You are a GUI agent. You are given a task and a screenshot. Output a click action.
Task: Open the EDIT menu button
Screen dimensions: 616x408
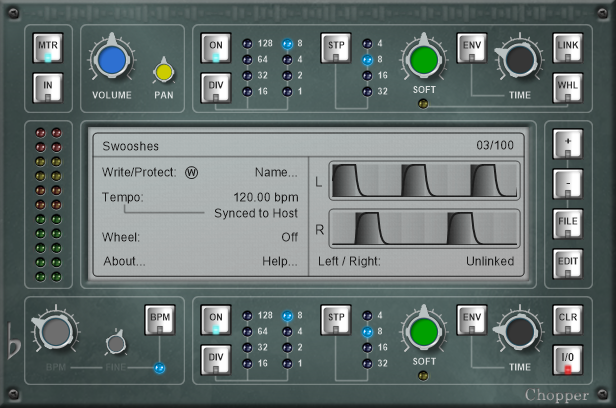pos(567,262)
